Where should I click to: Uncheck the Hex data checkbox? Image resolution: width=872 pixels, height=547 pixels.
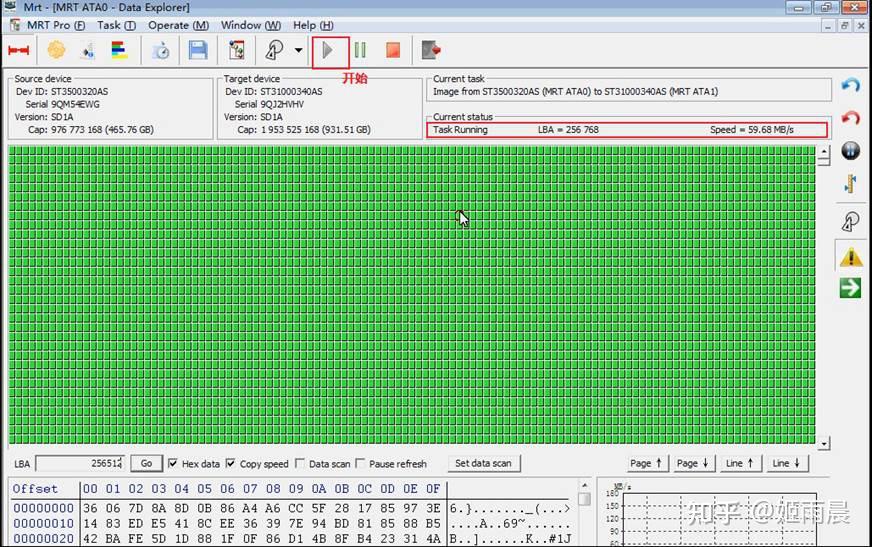point(173,463)
